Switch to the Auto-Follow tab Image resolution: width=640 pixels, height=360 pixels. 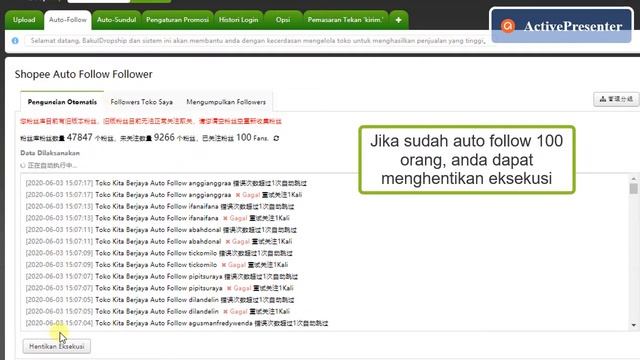(68, 20)
